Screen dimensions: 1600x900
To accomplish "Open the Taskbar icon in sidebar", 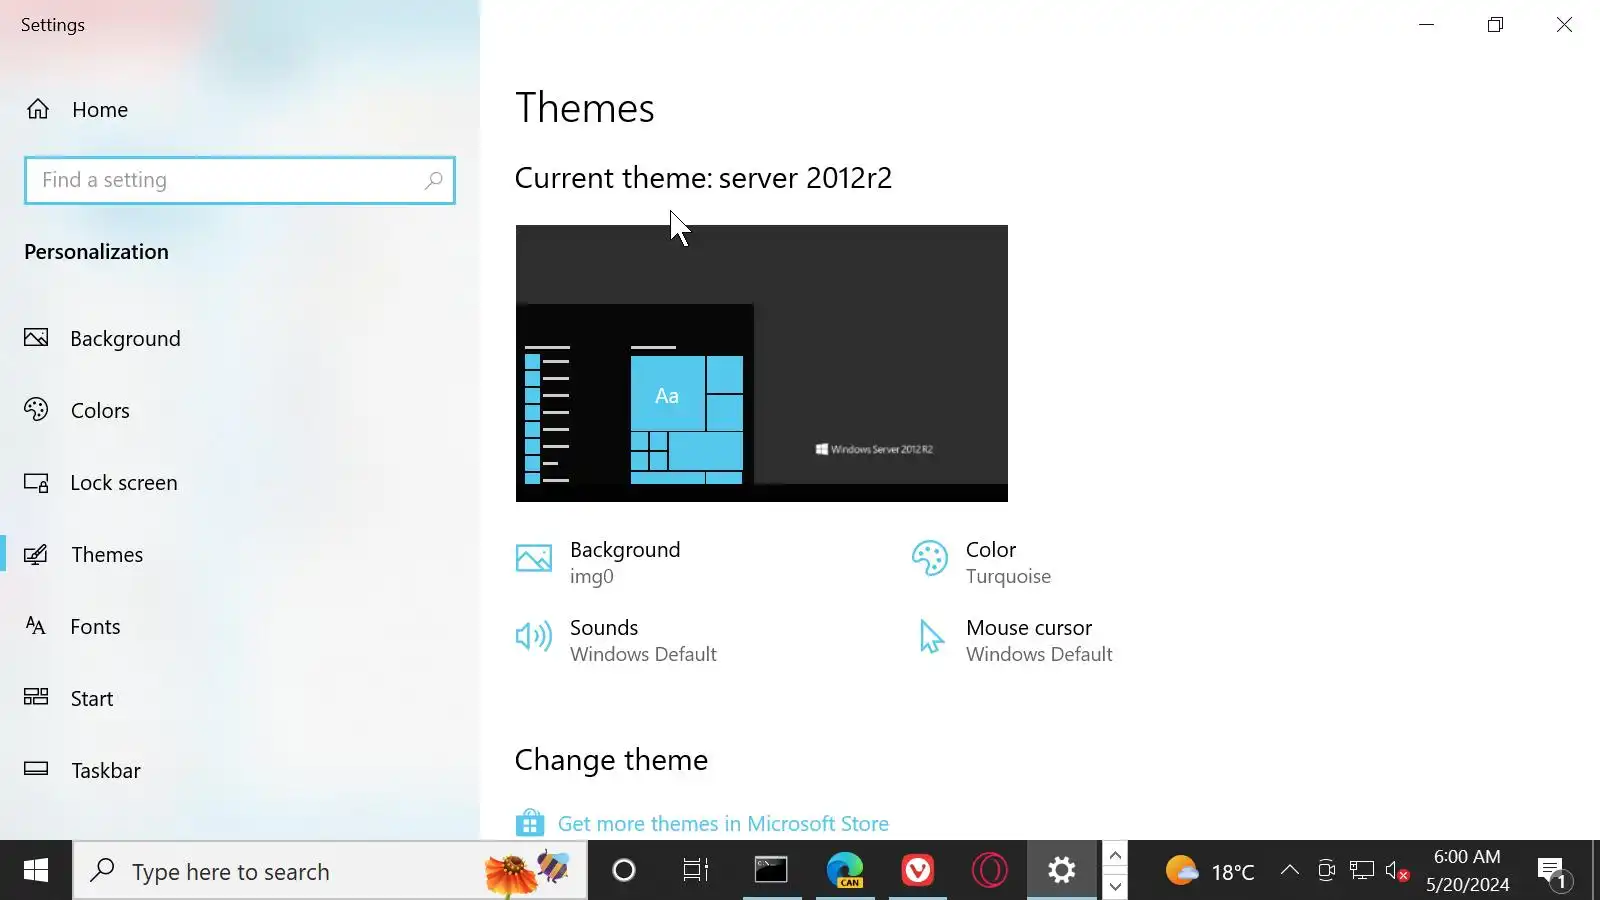I will [36, 770].
